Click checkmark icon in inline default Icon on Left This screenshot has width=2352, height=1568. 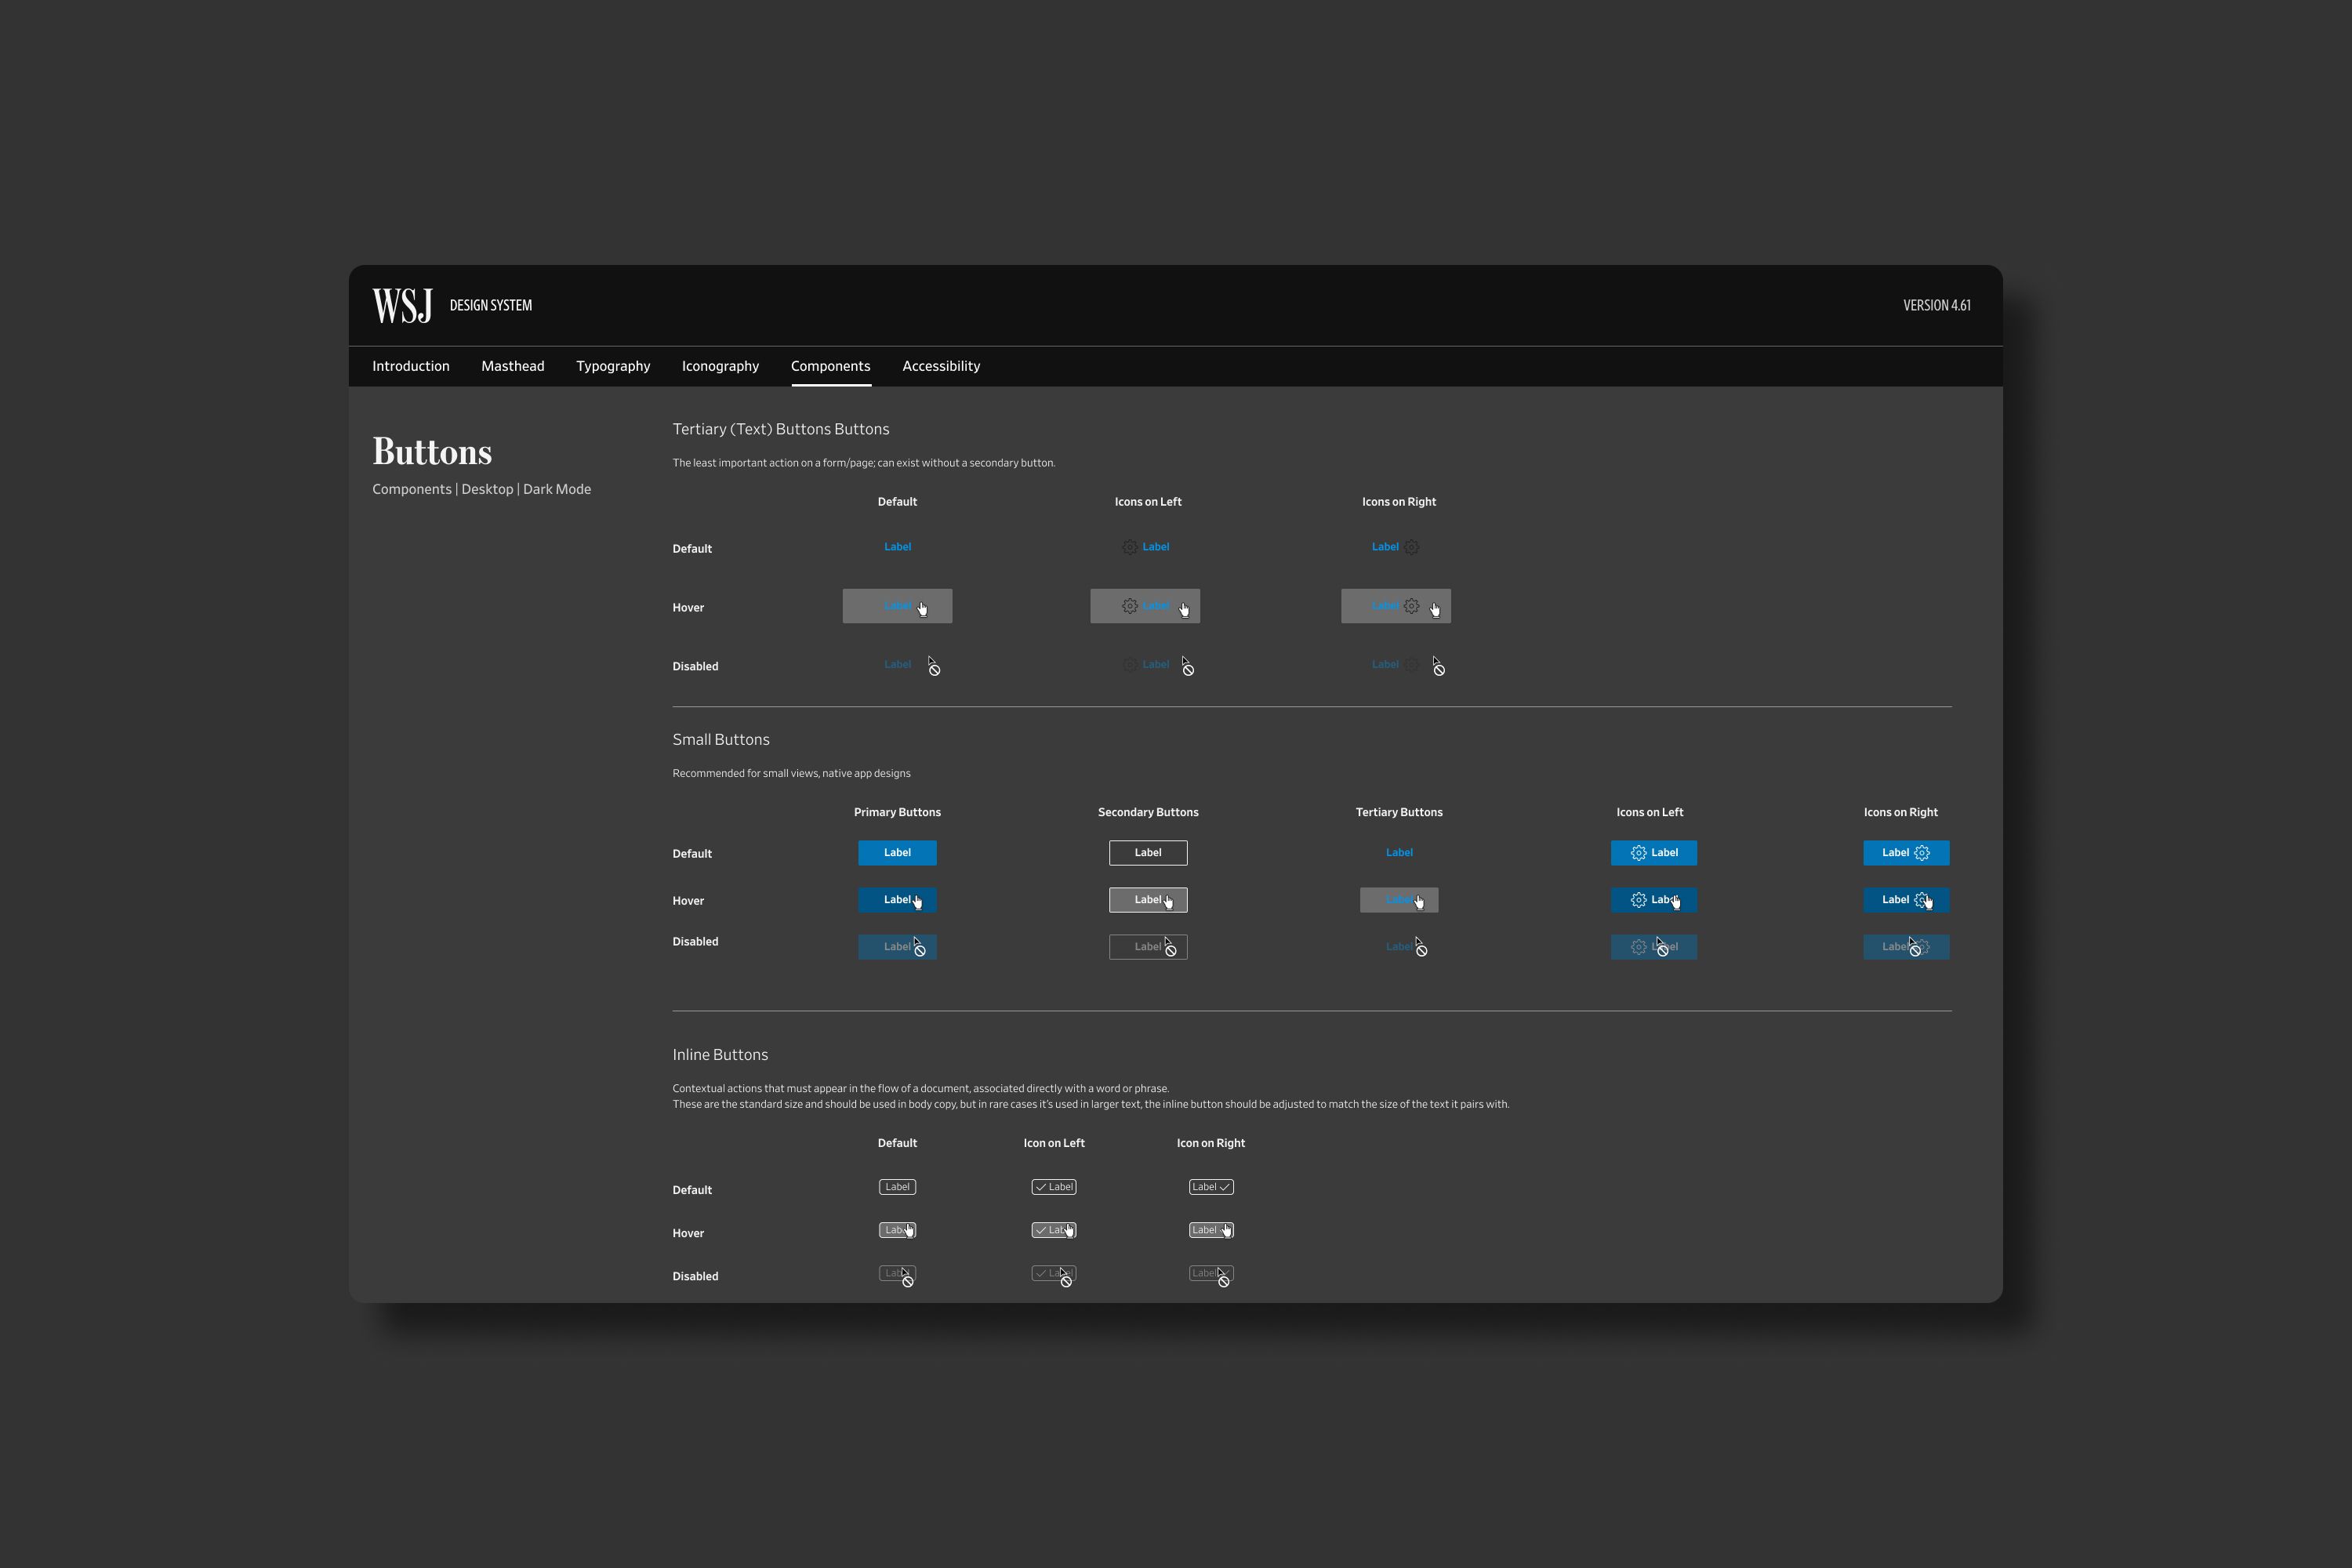[1041, 1187]
